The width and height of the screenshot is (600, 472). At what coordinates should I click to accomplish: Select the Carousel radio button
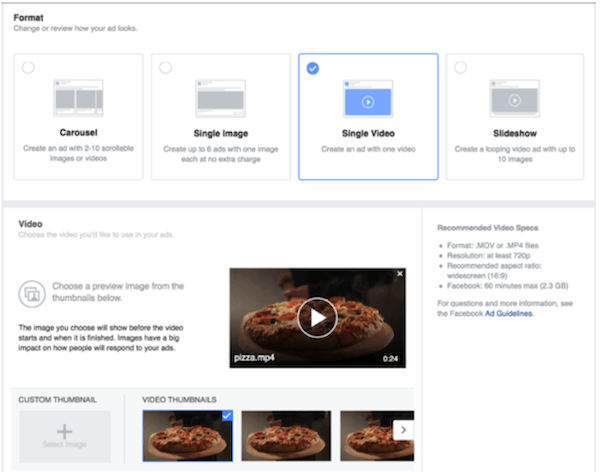point(27,67)
